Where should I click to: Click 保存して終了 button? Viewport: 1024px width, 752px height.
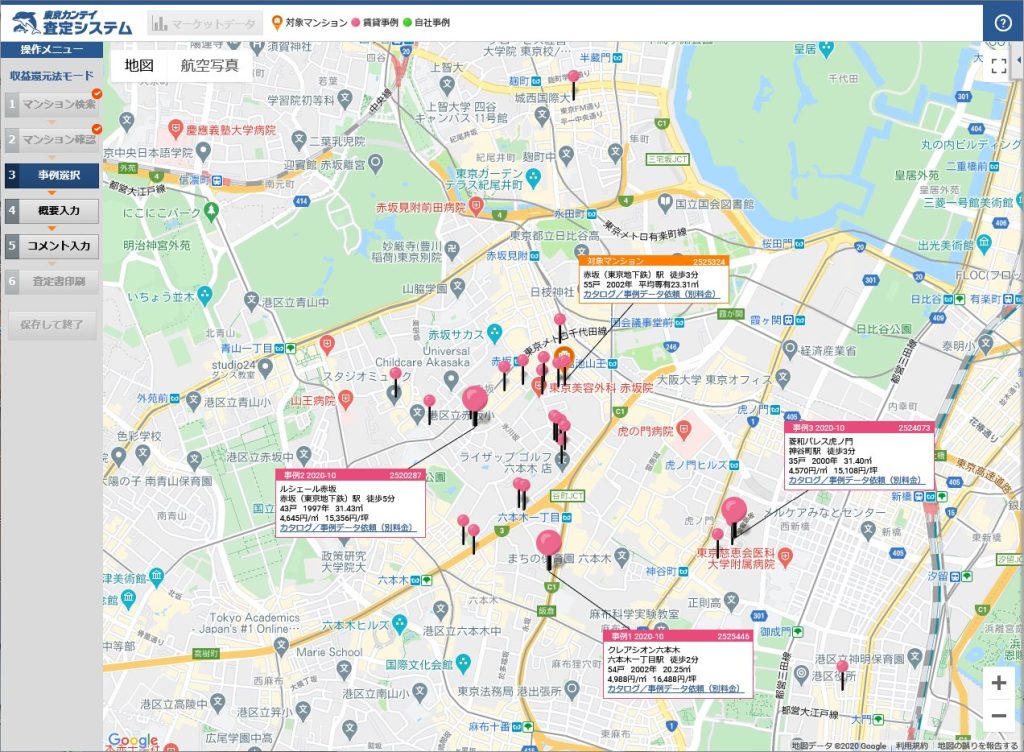click(x=52, y=324)
